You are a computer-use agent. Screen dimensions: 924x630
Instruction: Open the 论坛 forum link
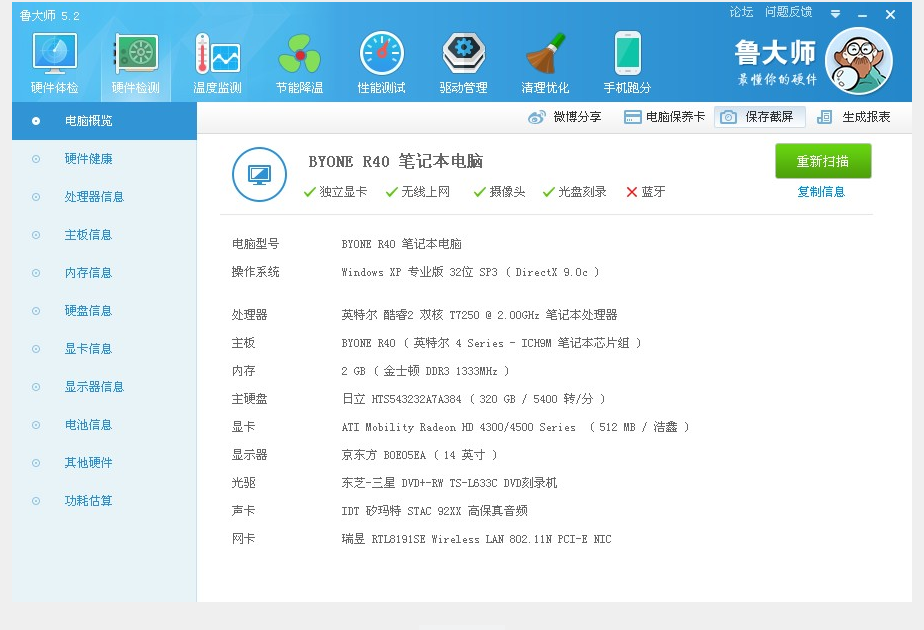(x=741, y=12)
